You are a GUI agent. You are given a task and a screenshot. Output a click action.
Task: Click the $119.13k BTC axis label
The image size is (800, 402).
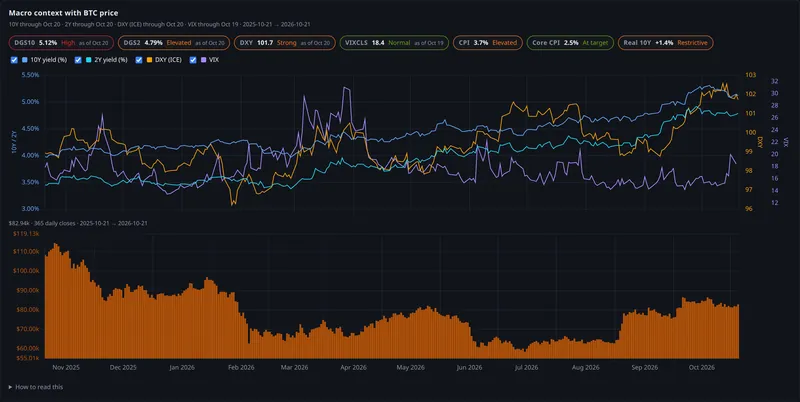[28, 233]
